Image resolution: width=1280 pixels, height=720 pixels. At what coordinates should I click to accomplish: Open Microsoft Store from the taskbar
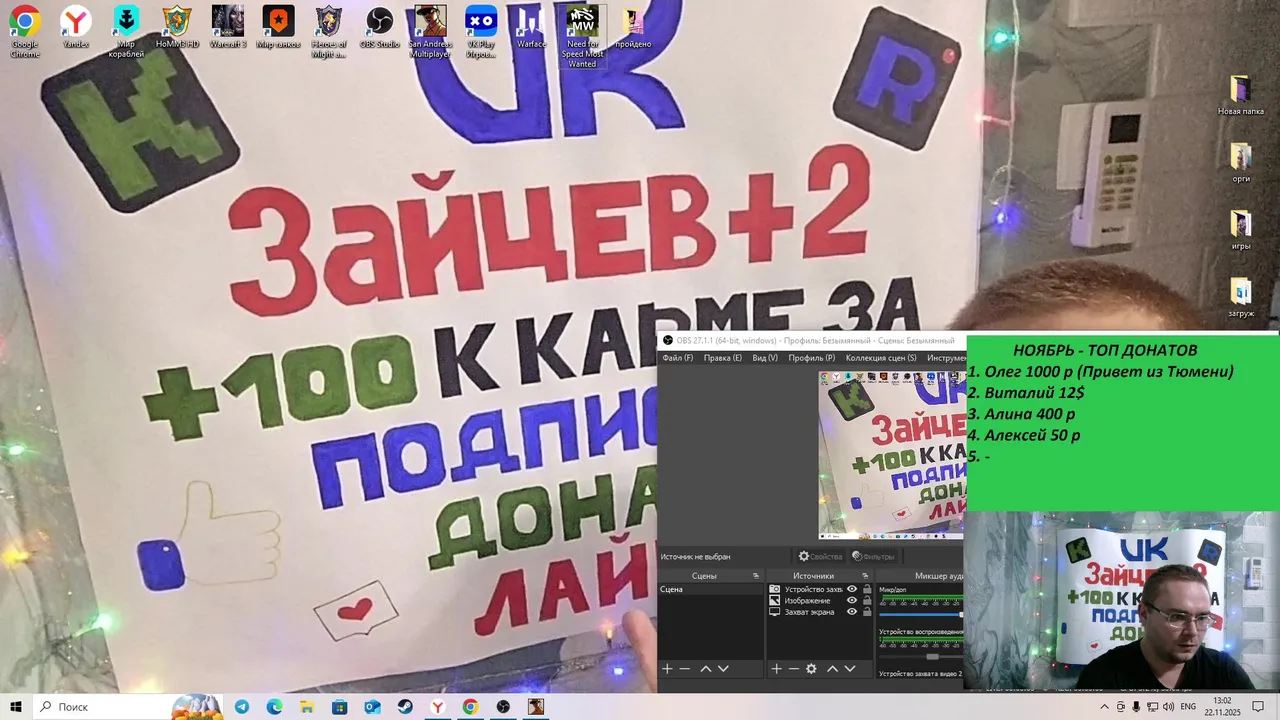(339, 707)
